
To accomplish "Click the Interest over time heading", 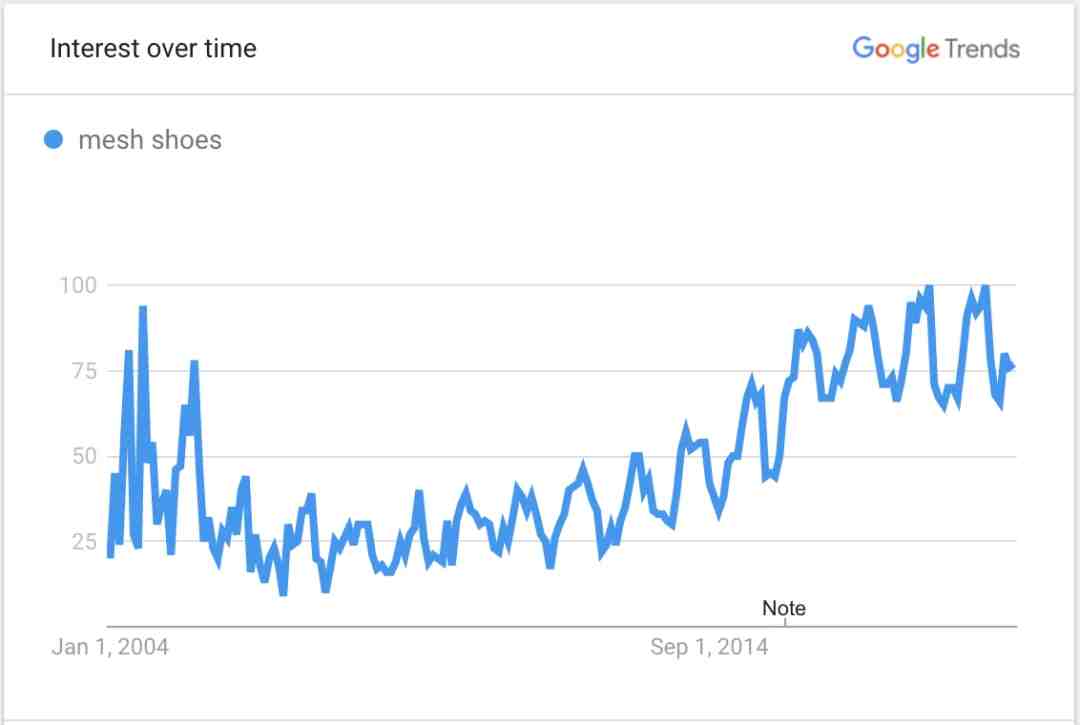I will (153, 48).
